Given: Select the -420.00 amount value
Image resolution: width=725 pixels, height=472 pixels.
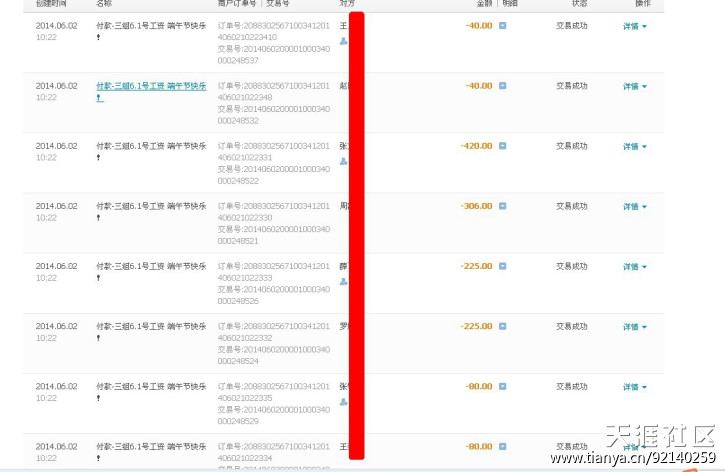Looking at the screenshot, I should point(476,146).
